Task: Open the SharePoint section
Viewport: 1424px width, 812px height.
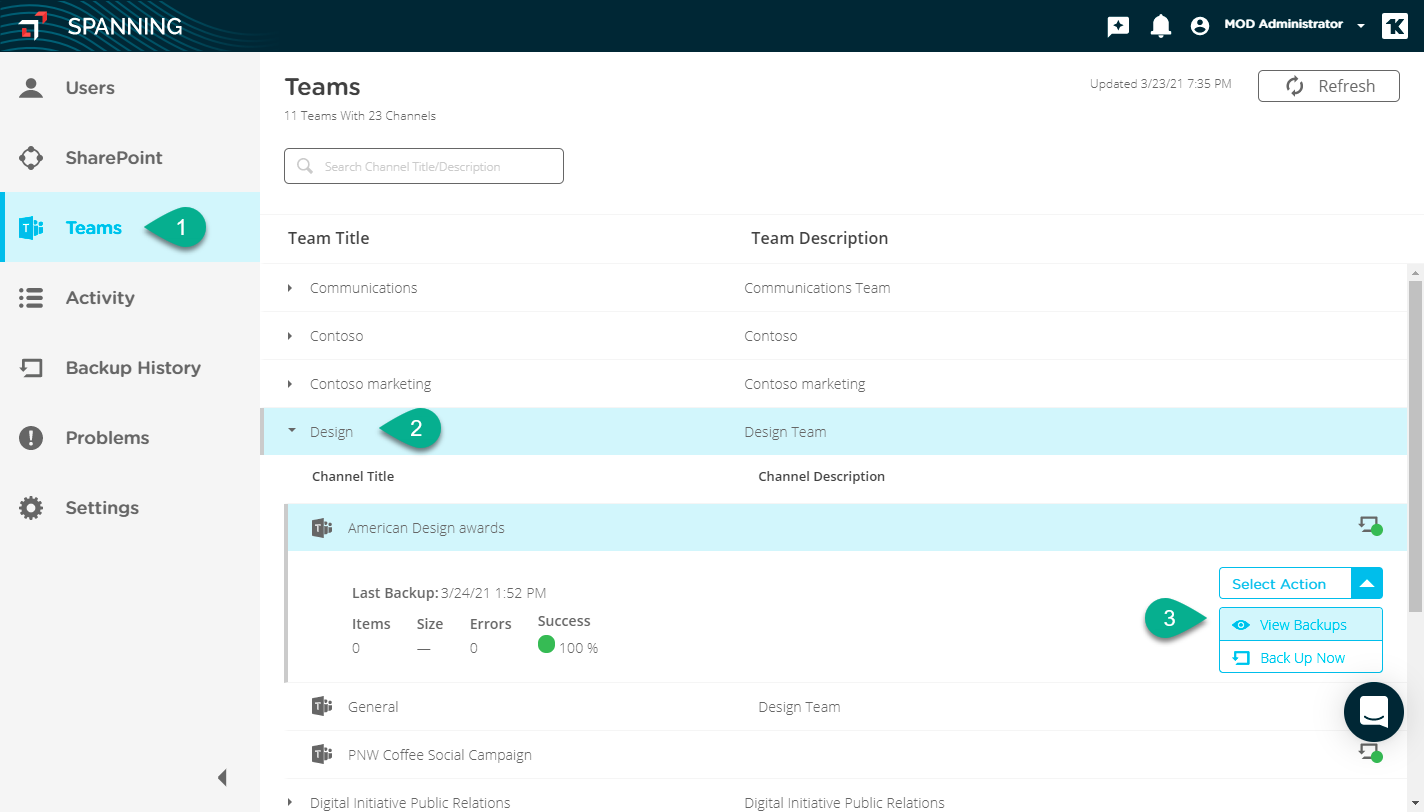Action: [x=130, y=157]
